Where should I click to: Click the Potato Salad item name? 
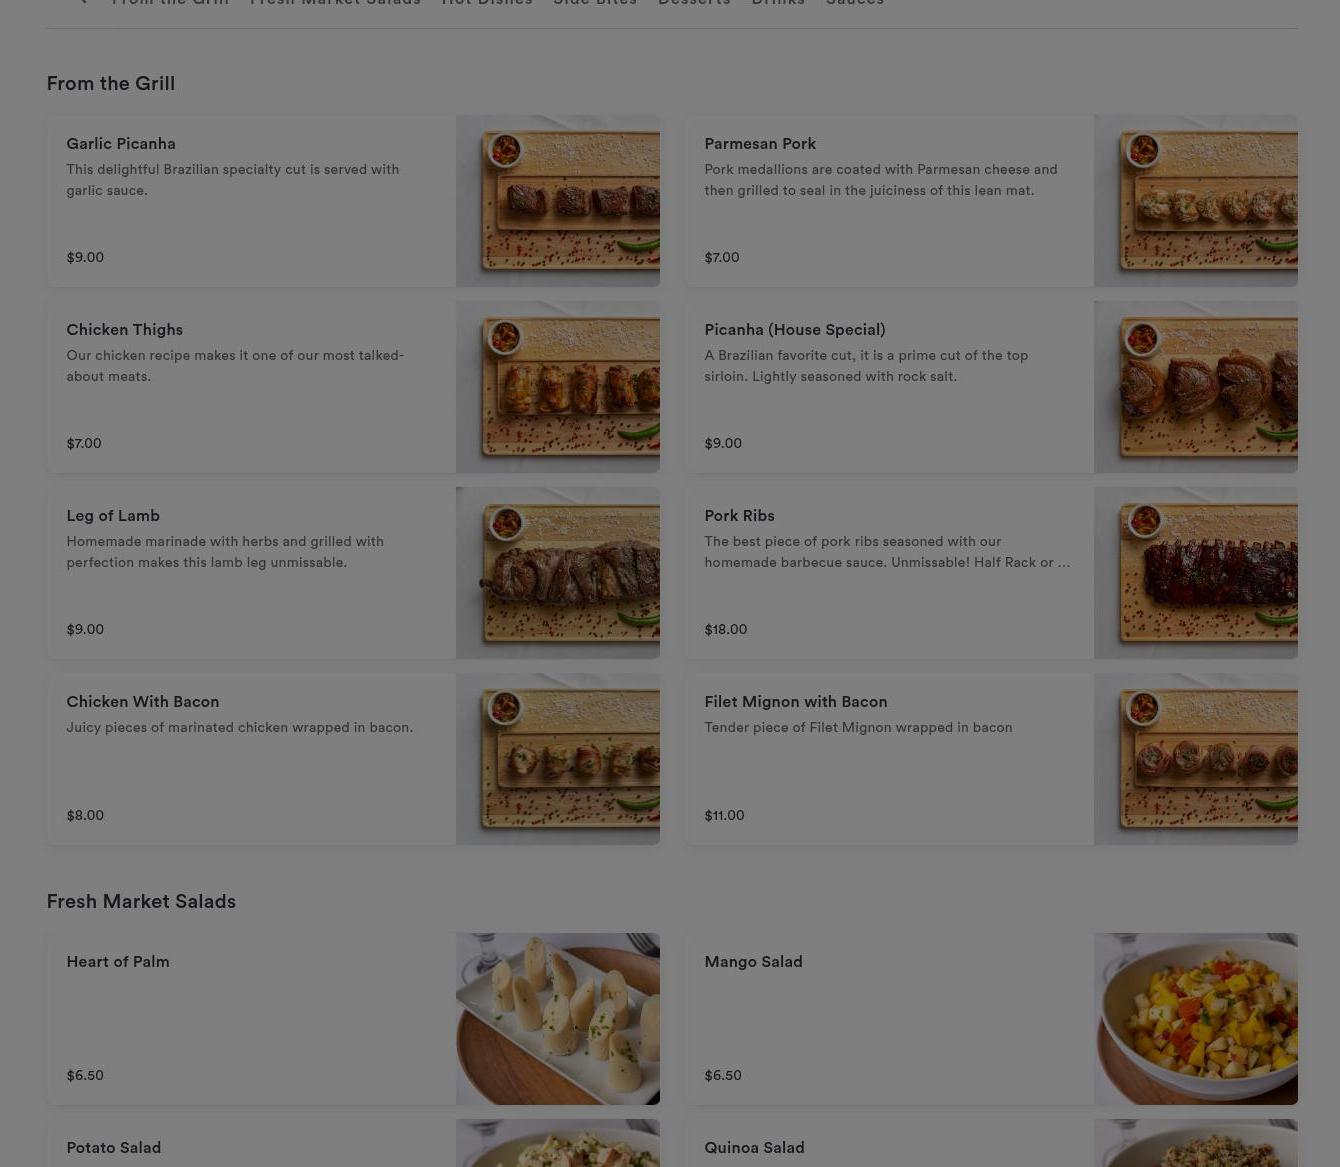(x=114, y=1148)
